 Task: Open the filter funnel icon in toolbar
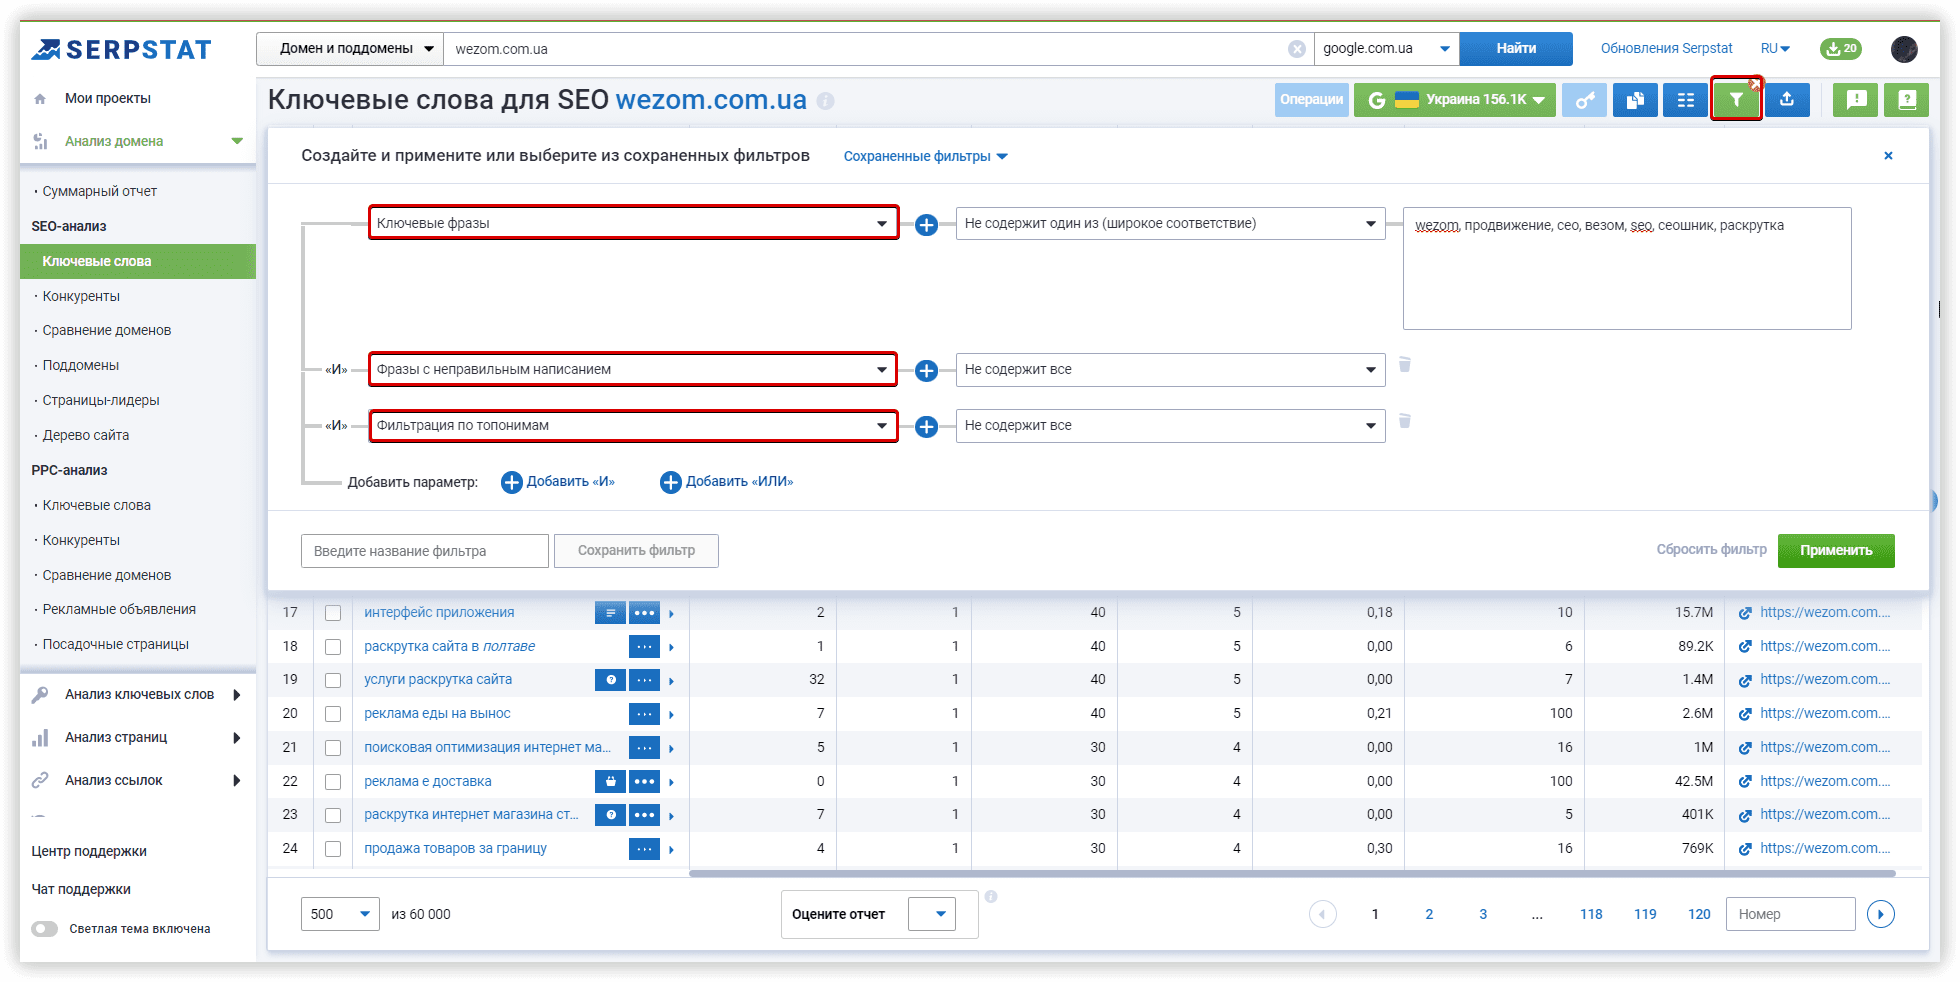[x=1736, y=100]
